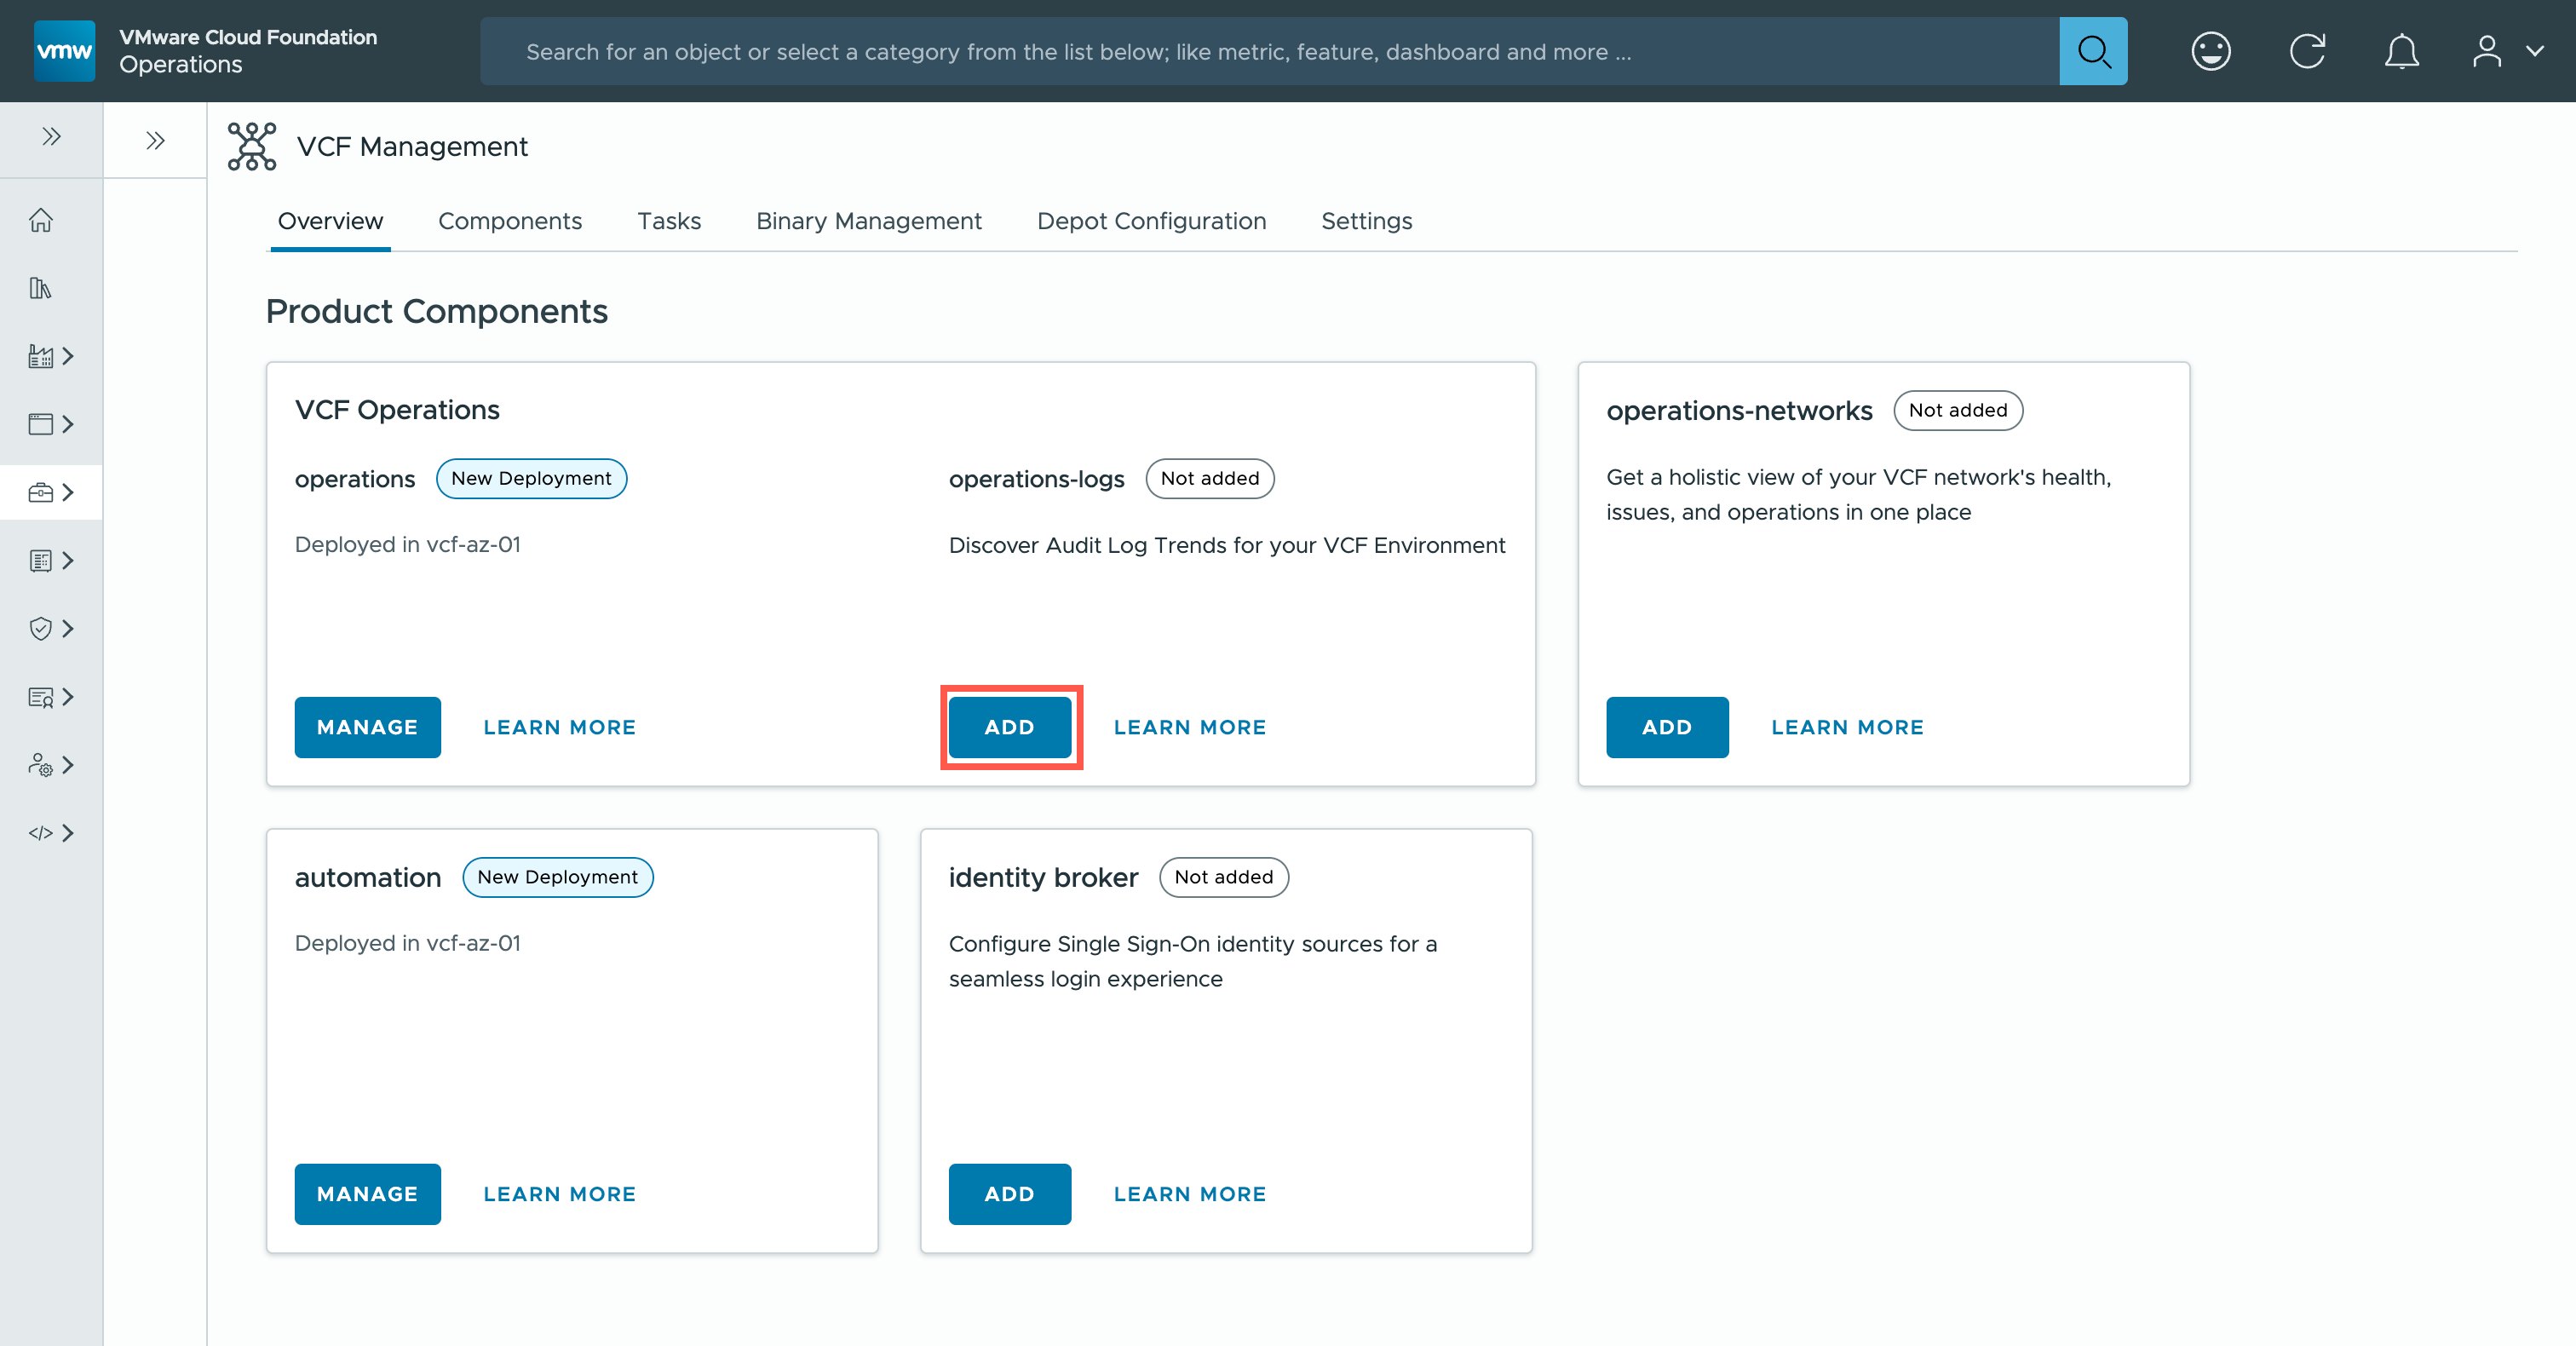Open the notifications bell
This screenshot has width=2576, height=1346.
tap(2401, 52)
